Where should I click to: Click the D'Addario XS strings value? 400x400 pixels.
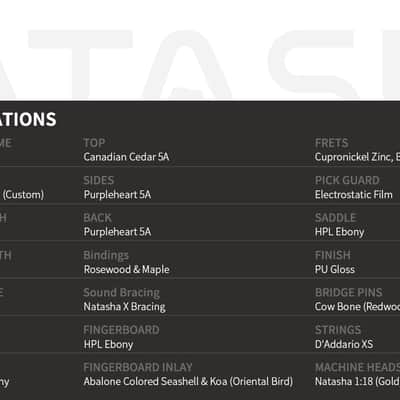[344, 344]
